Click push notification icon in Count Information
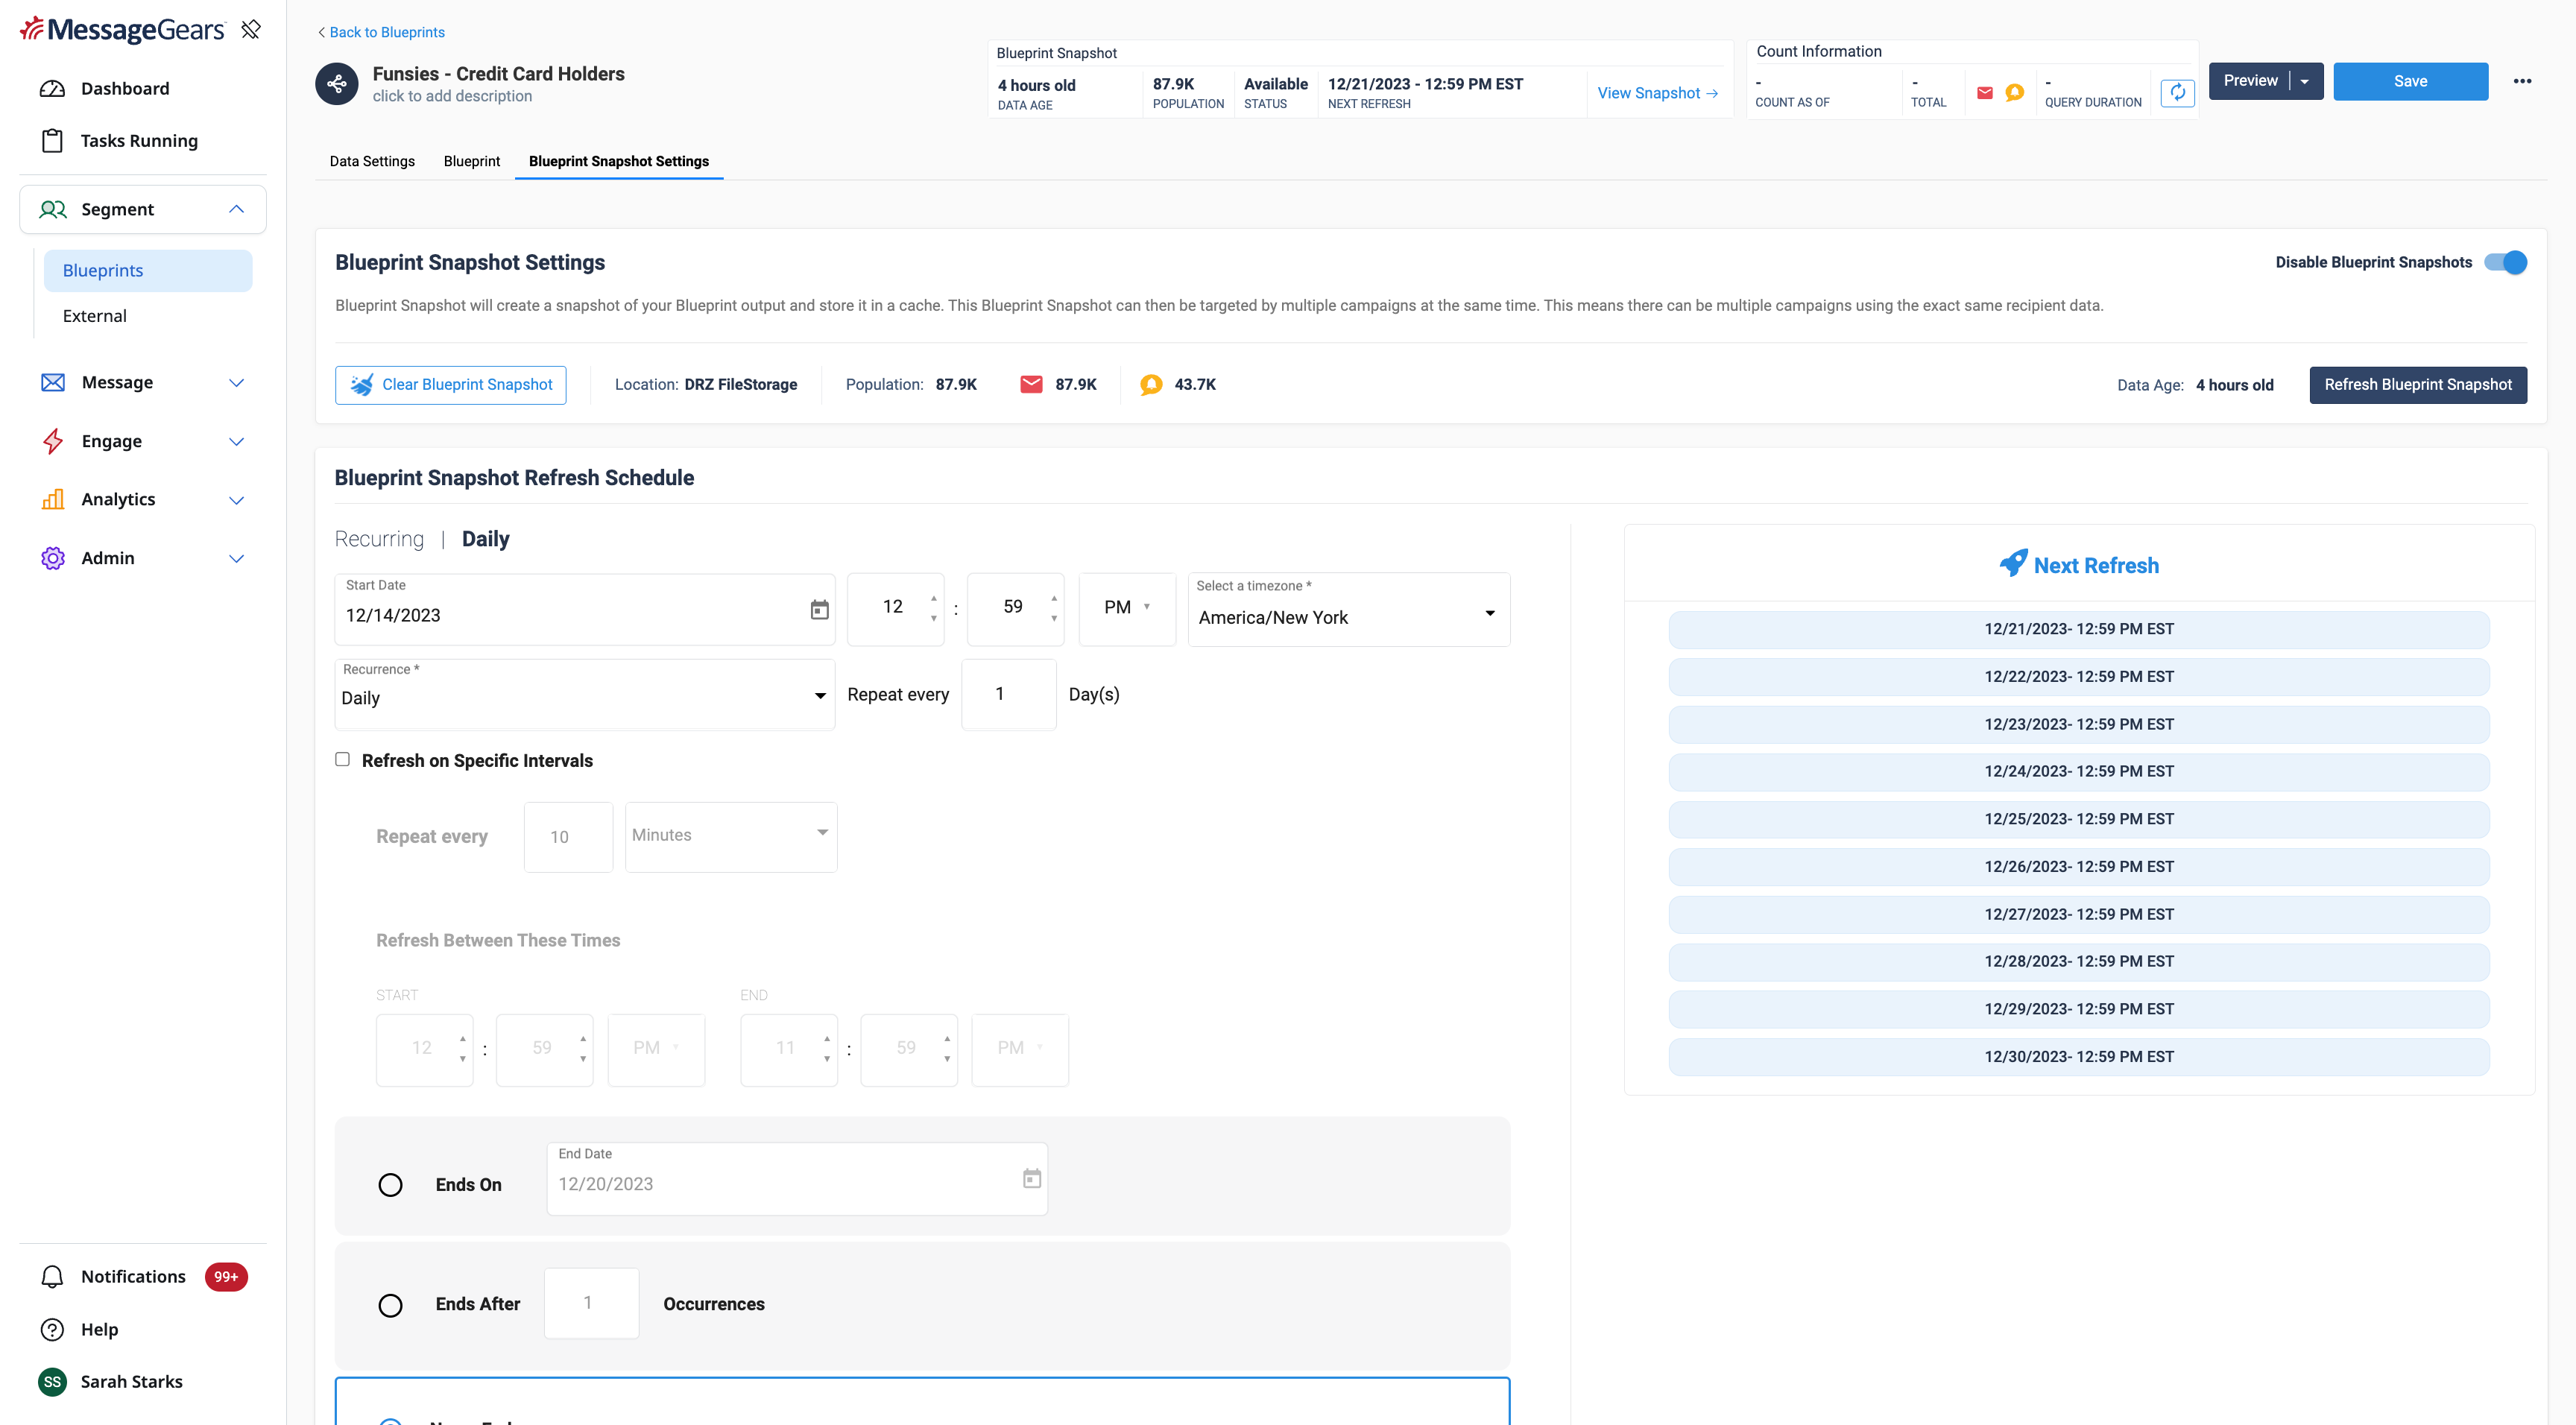Viewport: 2576px width, 1425px height. 2015,93
